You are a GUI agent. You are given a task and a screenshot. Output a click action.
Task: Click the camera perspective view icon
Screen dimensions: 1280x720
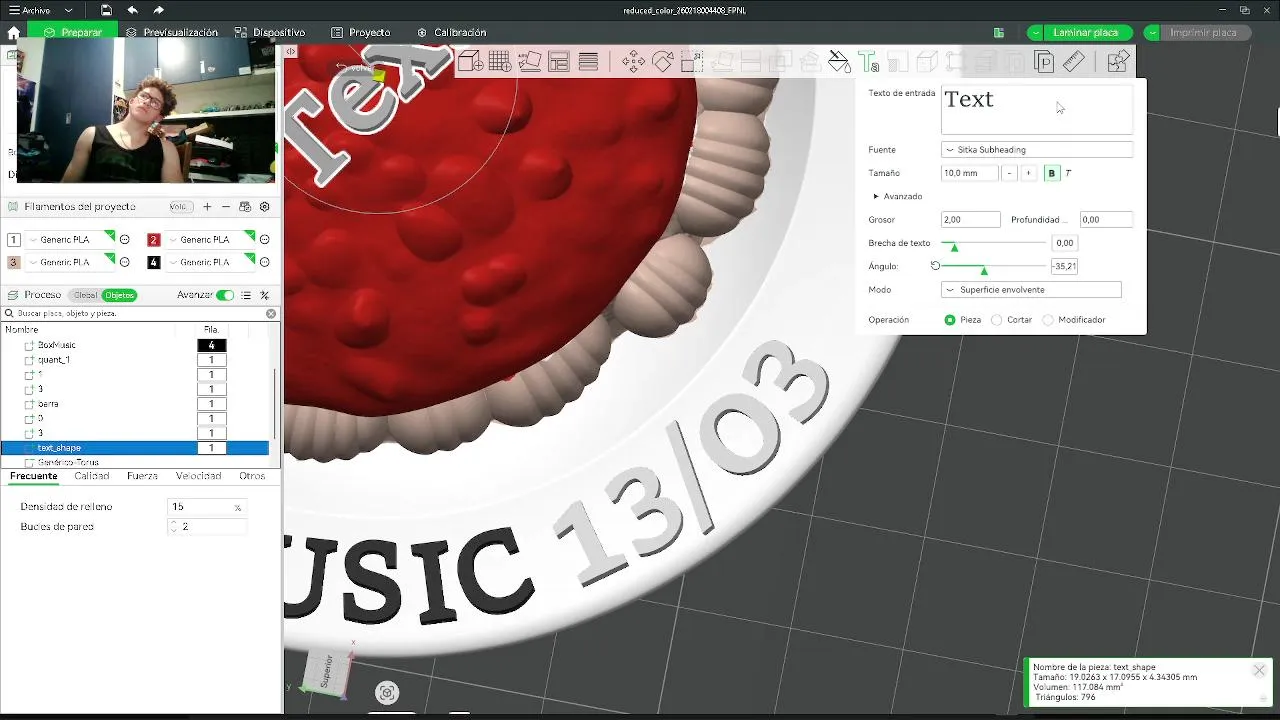click(387, 692)
